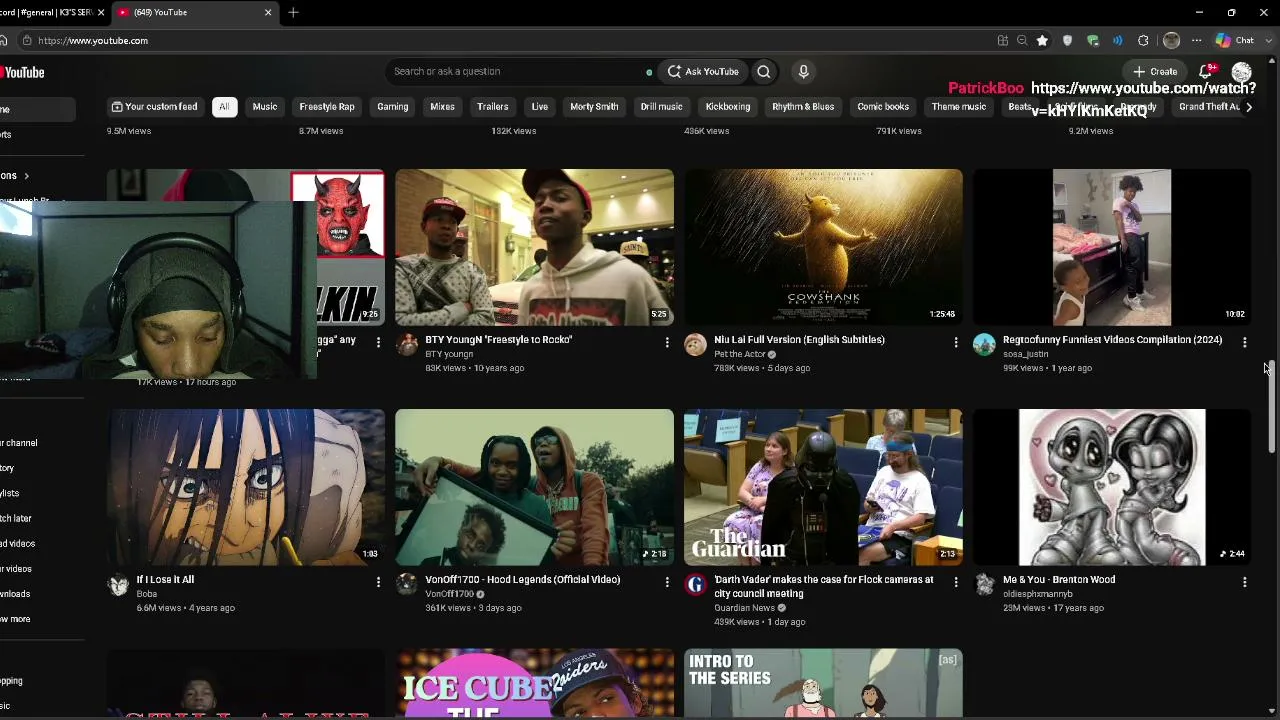Select the Live category chip
Image resolution: width=1280 pixels, height=720 pixels.
(540, 107)
